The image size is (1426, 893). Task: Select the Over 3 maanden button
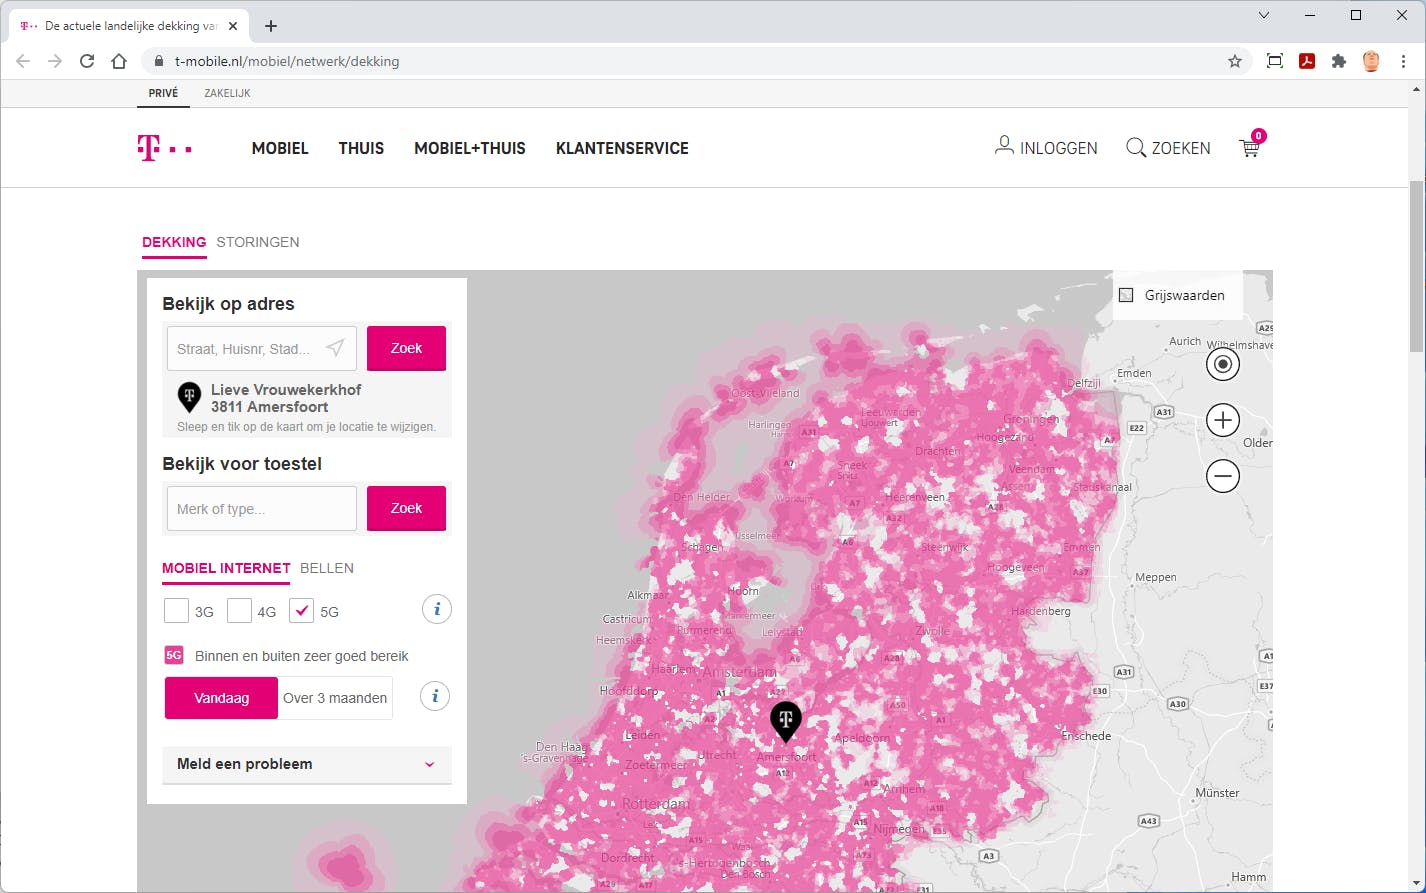[x=335, y=698]
